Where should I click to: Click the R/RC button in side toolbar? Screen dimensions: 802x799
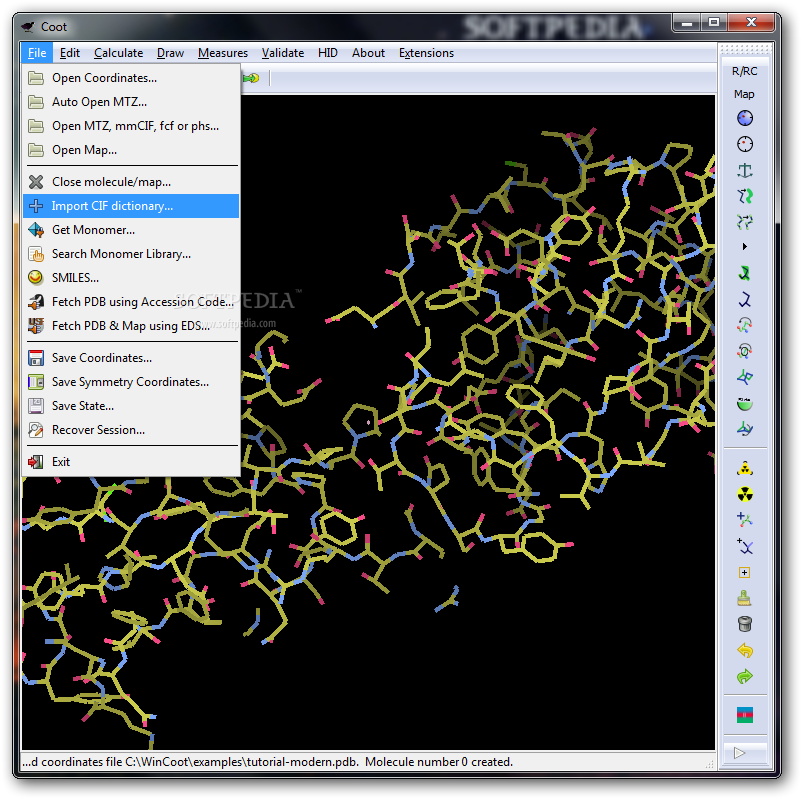[x=744, y=71]
